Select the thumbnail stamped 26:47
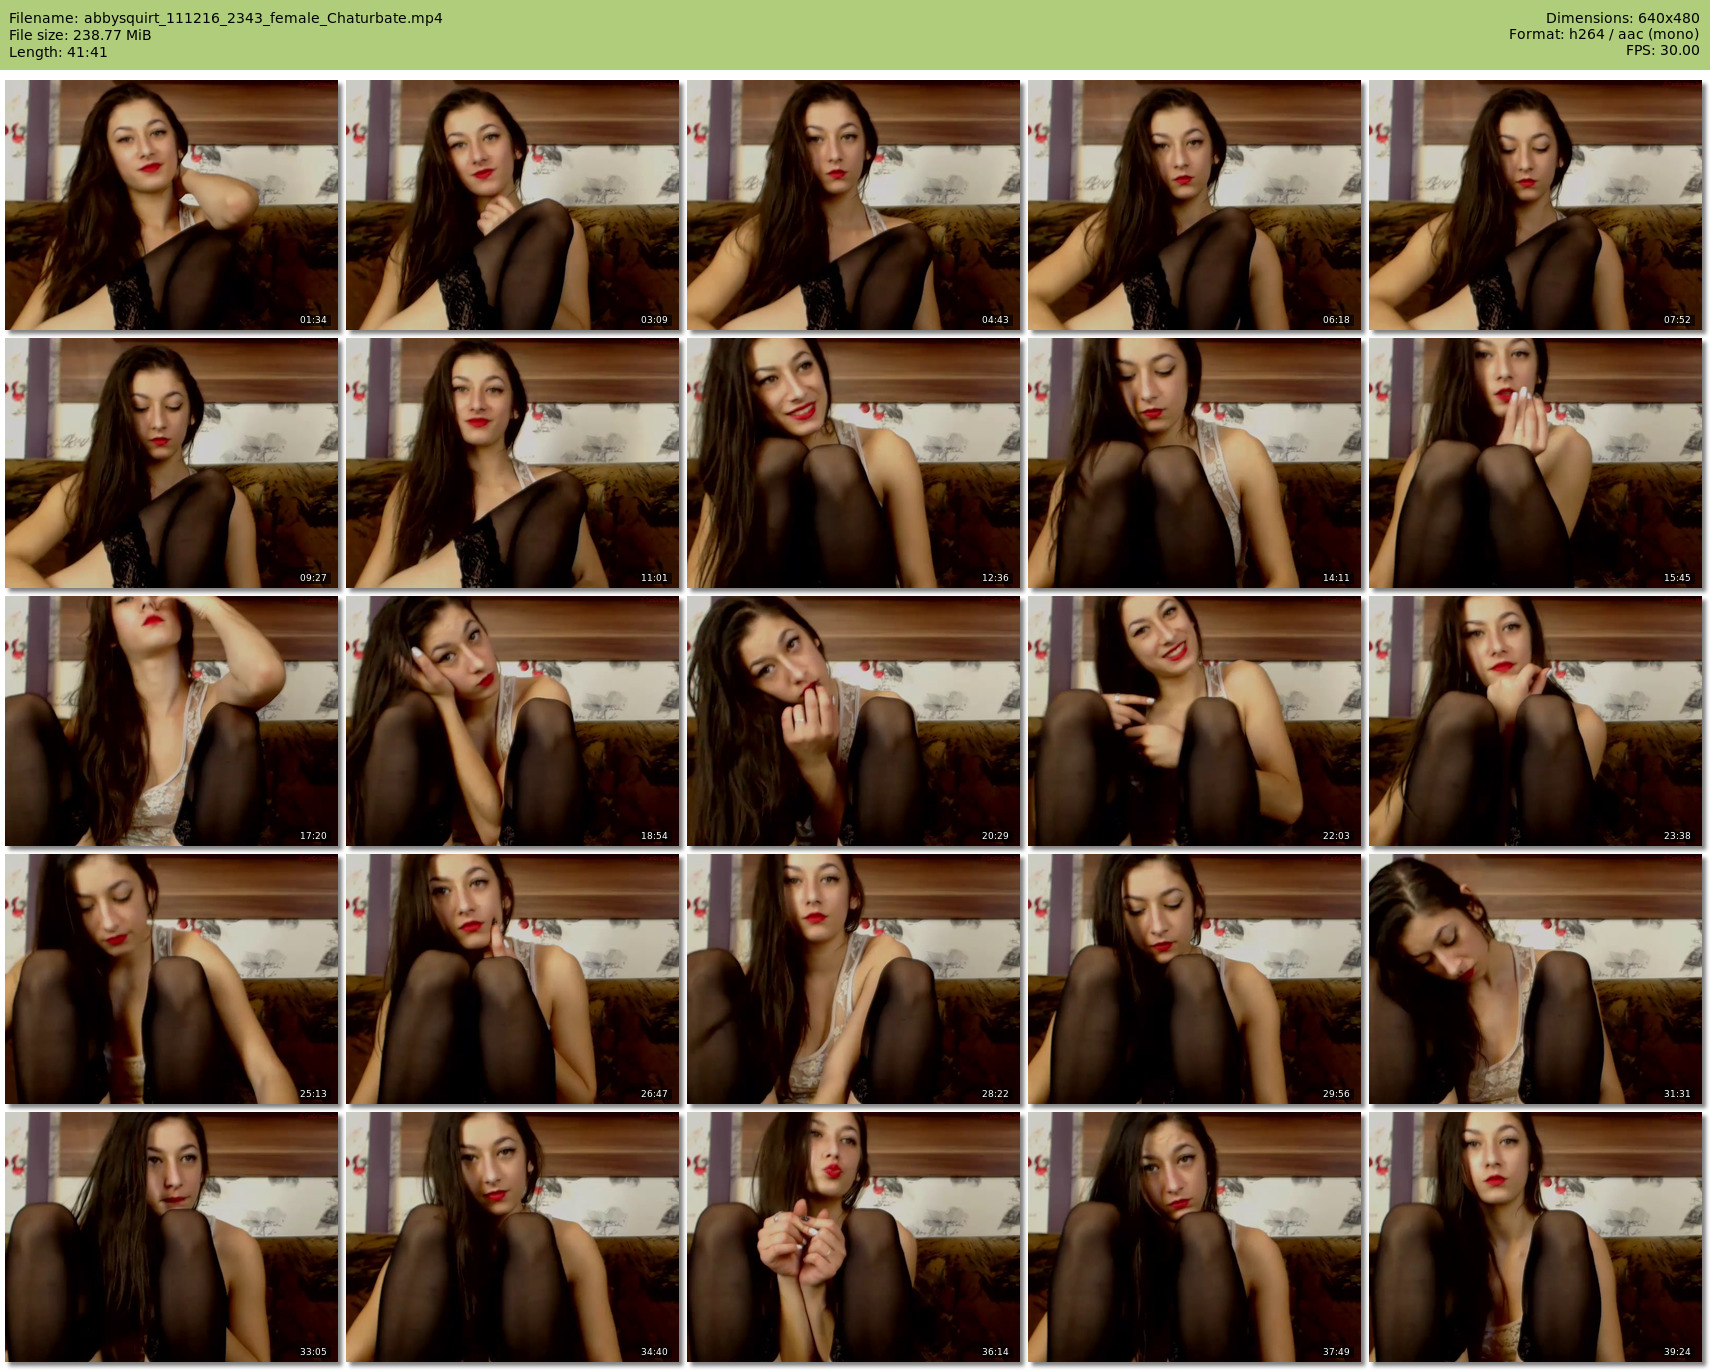The height and width of the screenshot is (1370, 1710). 513,979
